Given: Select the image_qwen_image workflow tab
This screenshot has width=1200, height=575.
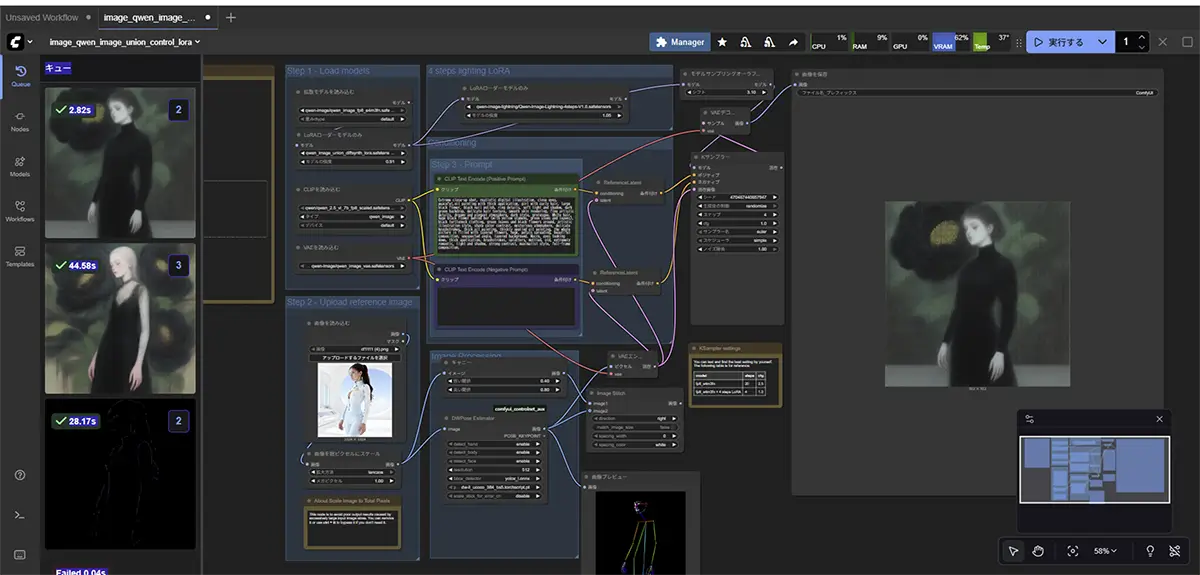Looking at the screenshot, I should [157, 17].
